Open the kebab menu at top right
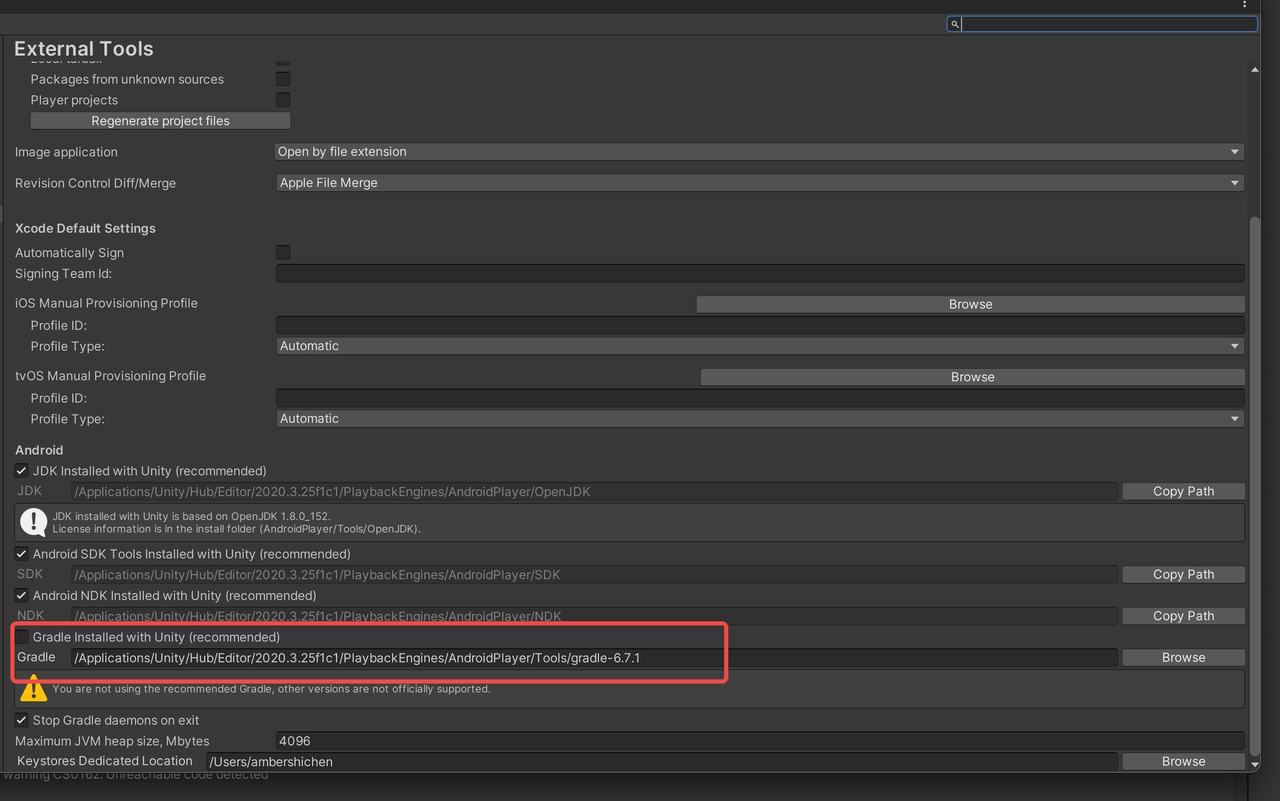Viewport: 1280px width, 801px height. [1245, 5]
